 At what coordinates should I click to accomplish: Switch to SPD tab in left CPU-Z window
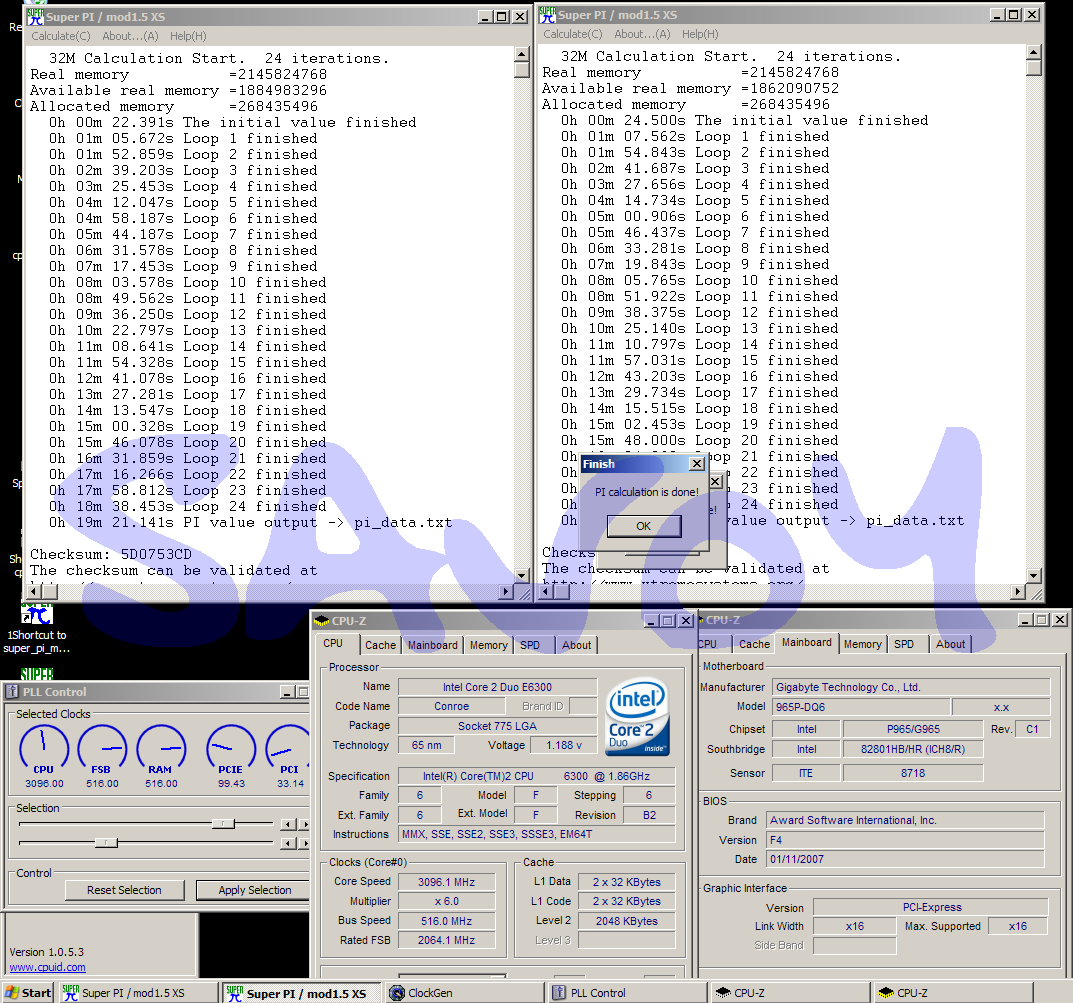pyautogui.click(x=530, y=645)
